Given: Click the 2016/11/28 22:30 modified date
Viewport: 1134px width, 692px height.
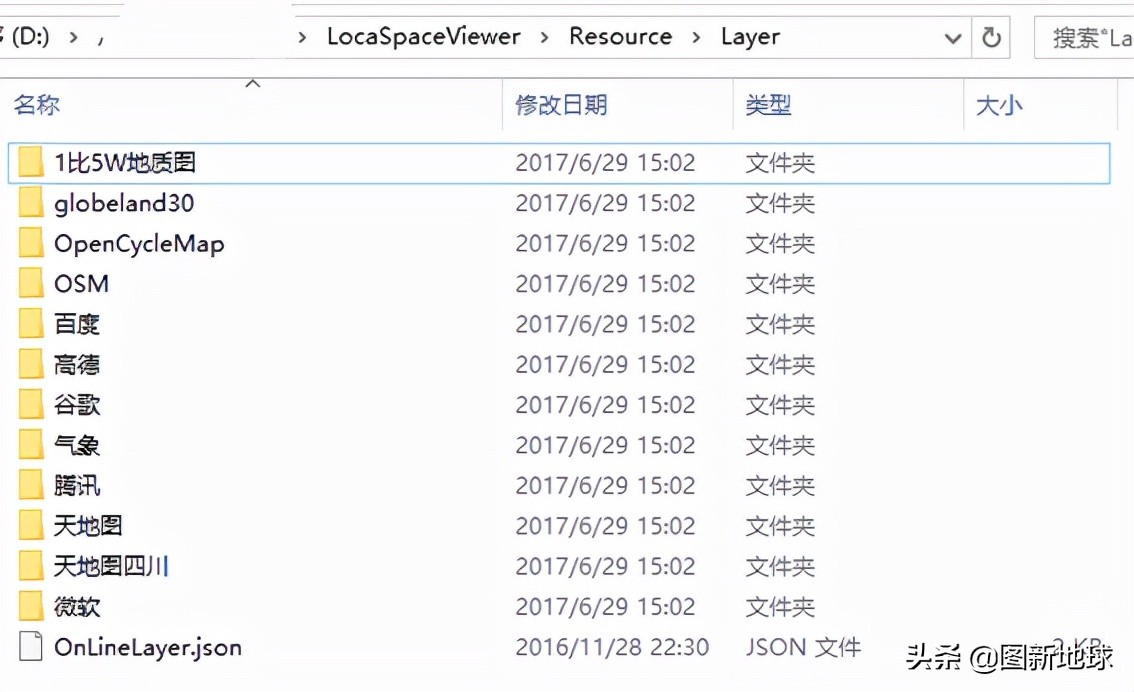Looking at the screenshot, I should coord(612,647).
